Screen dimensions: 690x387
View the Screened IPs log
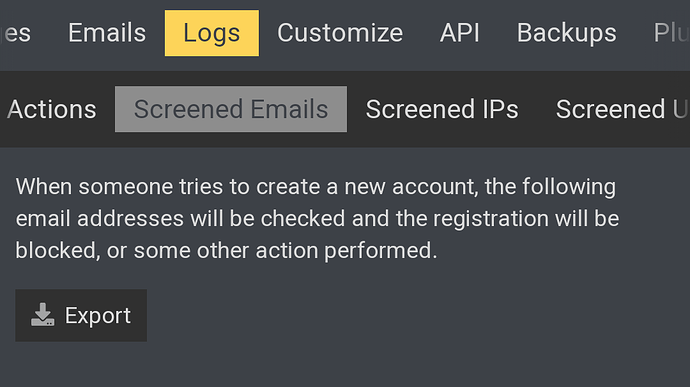click(442, 109)
